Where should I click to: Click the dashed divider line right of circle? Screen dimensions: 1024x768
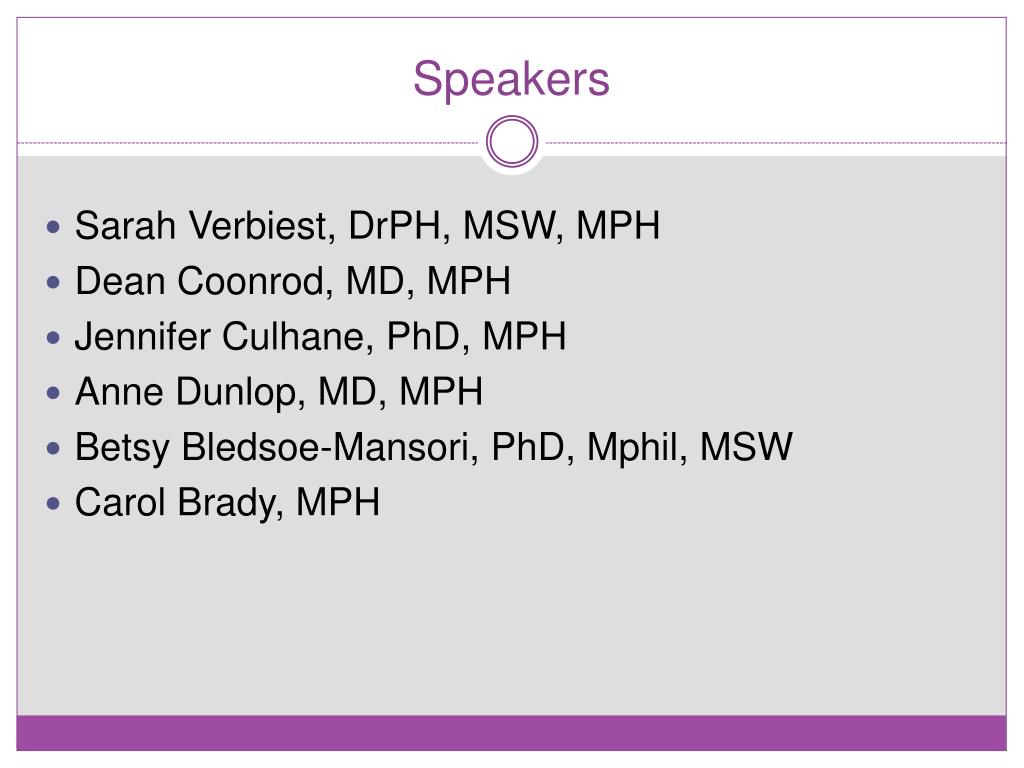point(776,142)
